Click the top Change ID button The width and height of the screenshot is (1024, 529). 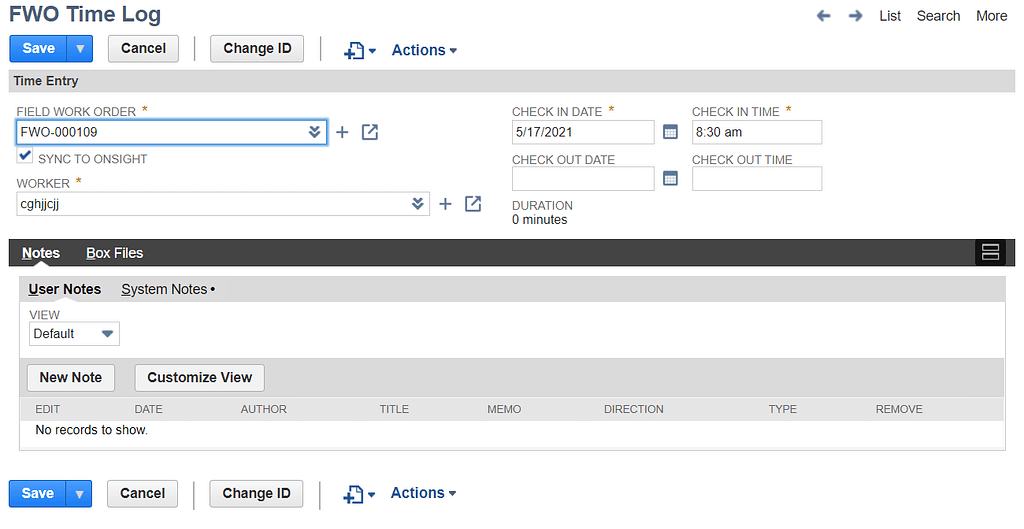pos(257,49)
